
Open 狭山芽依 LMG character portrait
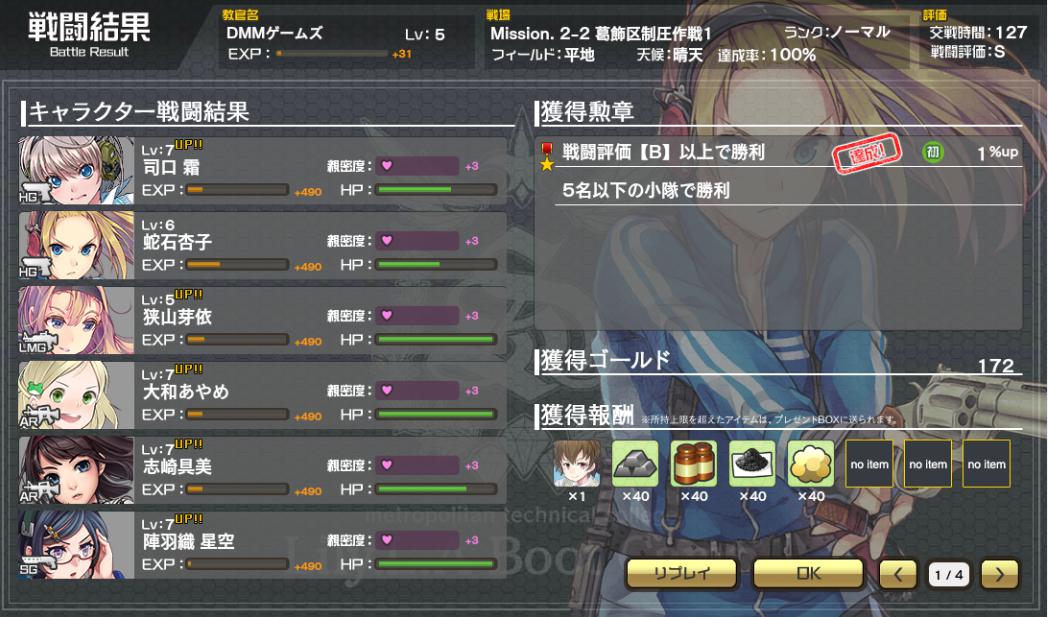click(76, 320)
